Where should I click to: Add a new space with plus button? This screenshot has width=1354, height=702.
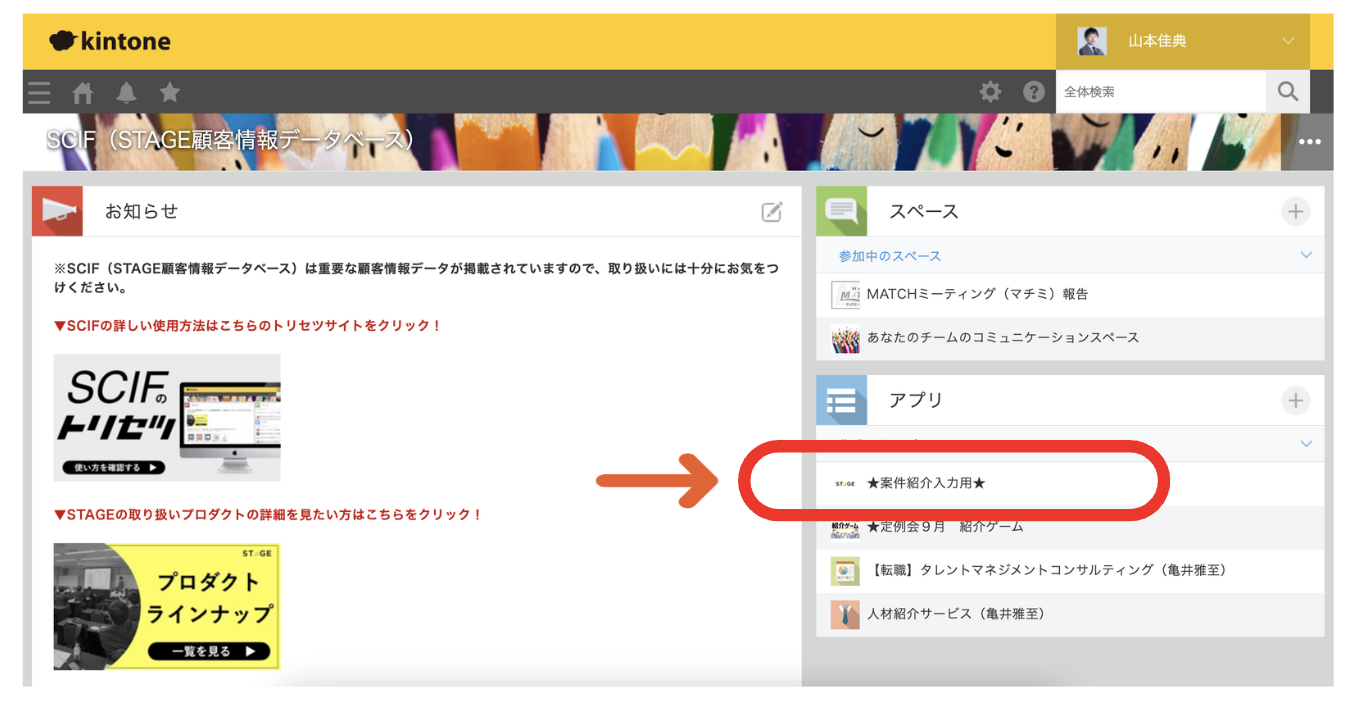coord(1295,211)
